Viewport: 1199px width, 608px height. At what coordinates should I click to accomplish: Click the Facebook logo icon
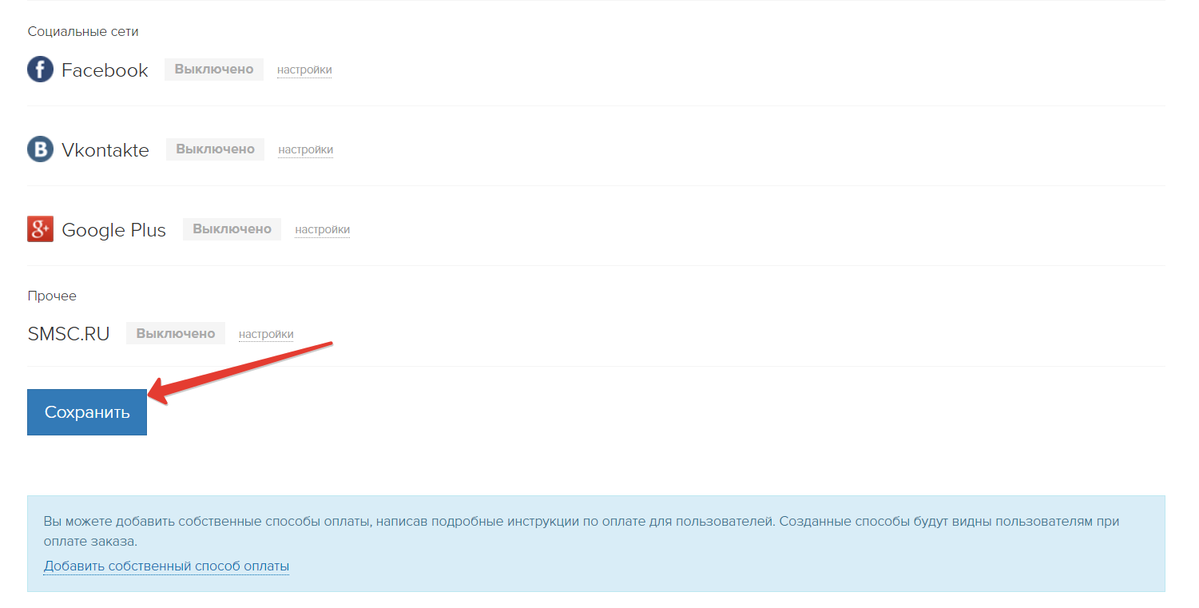coord(41,69)
